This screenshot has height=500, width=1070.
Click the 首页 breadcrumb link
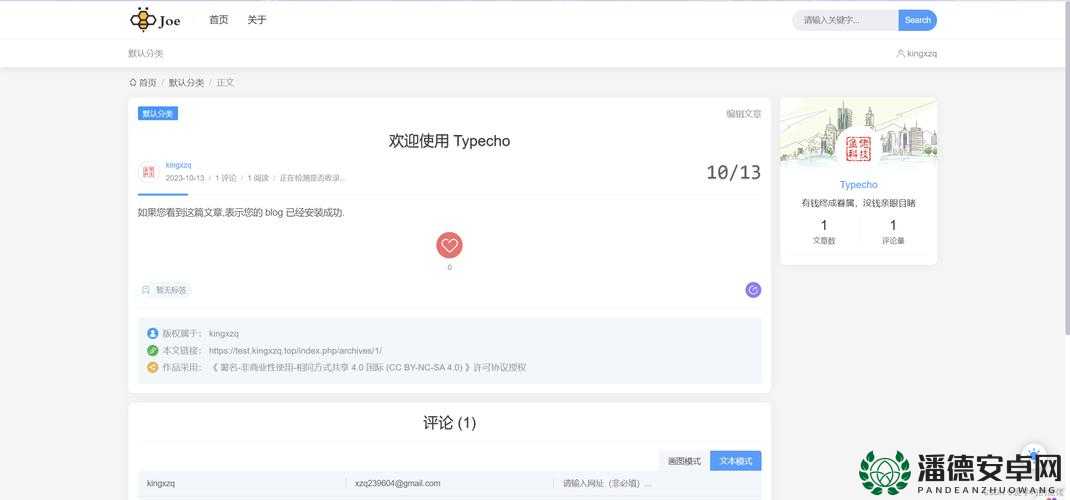pos(147,83)
